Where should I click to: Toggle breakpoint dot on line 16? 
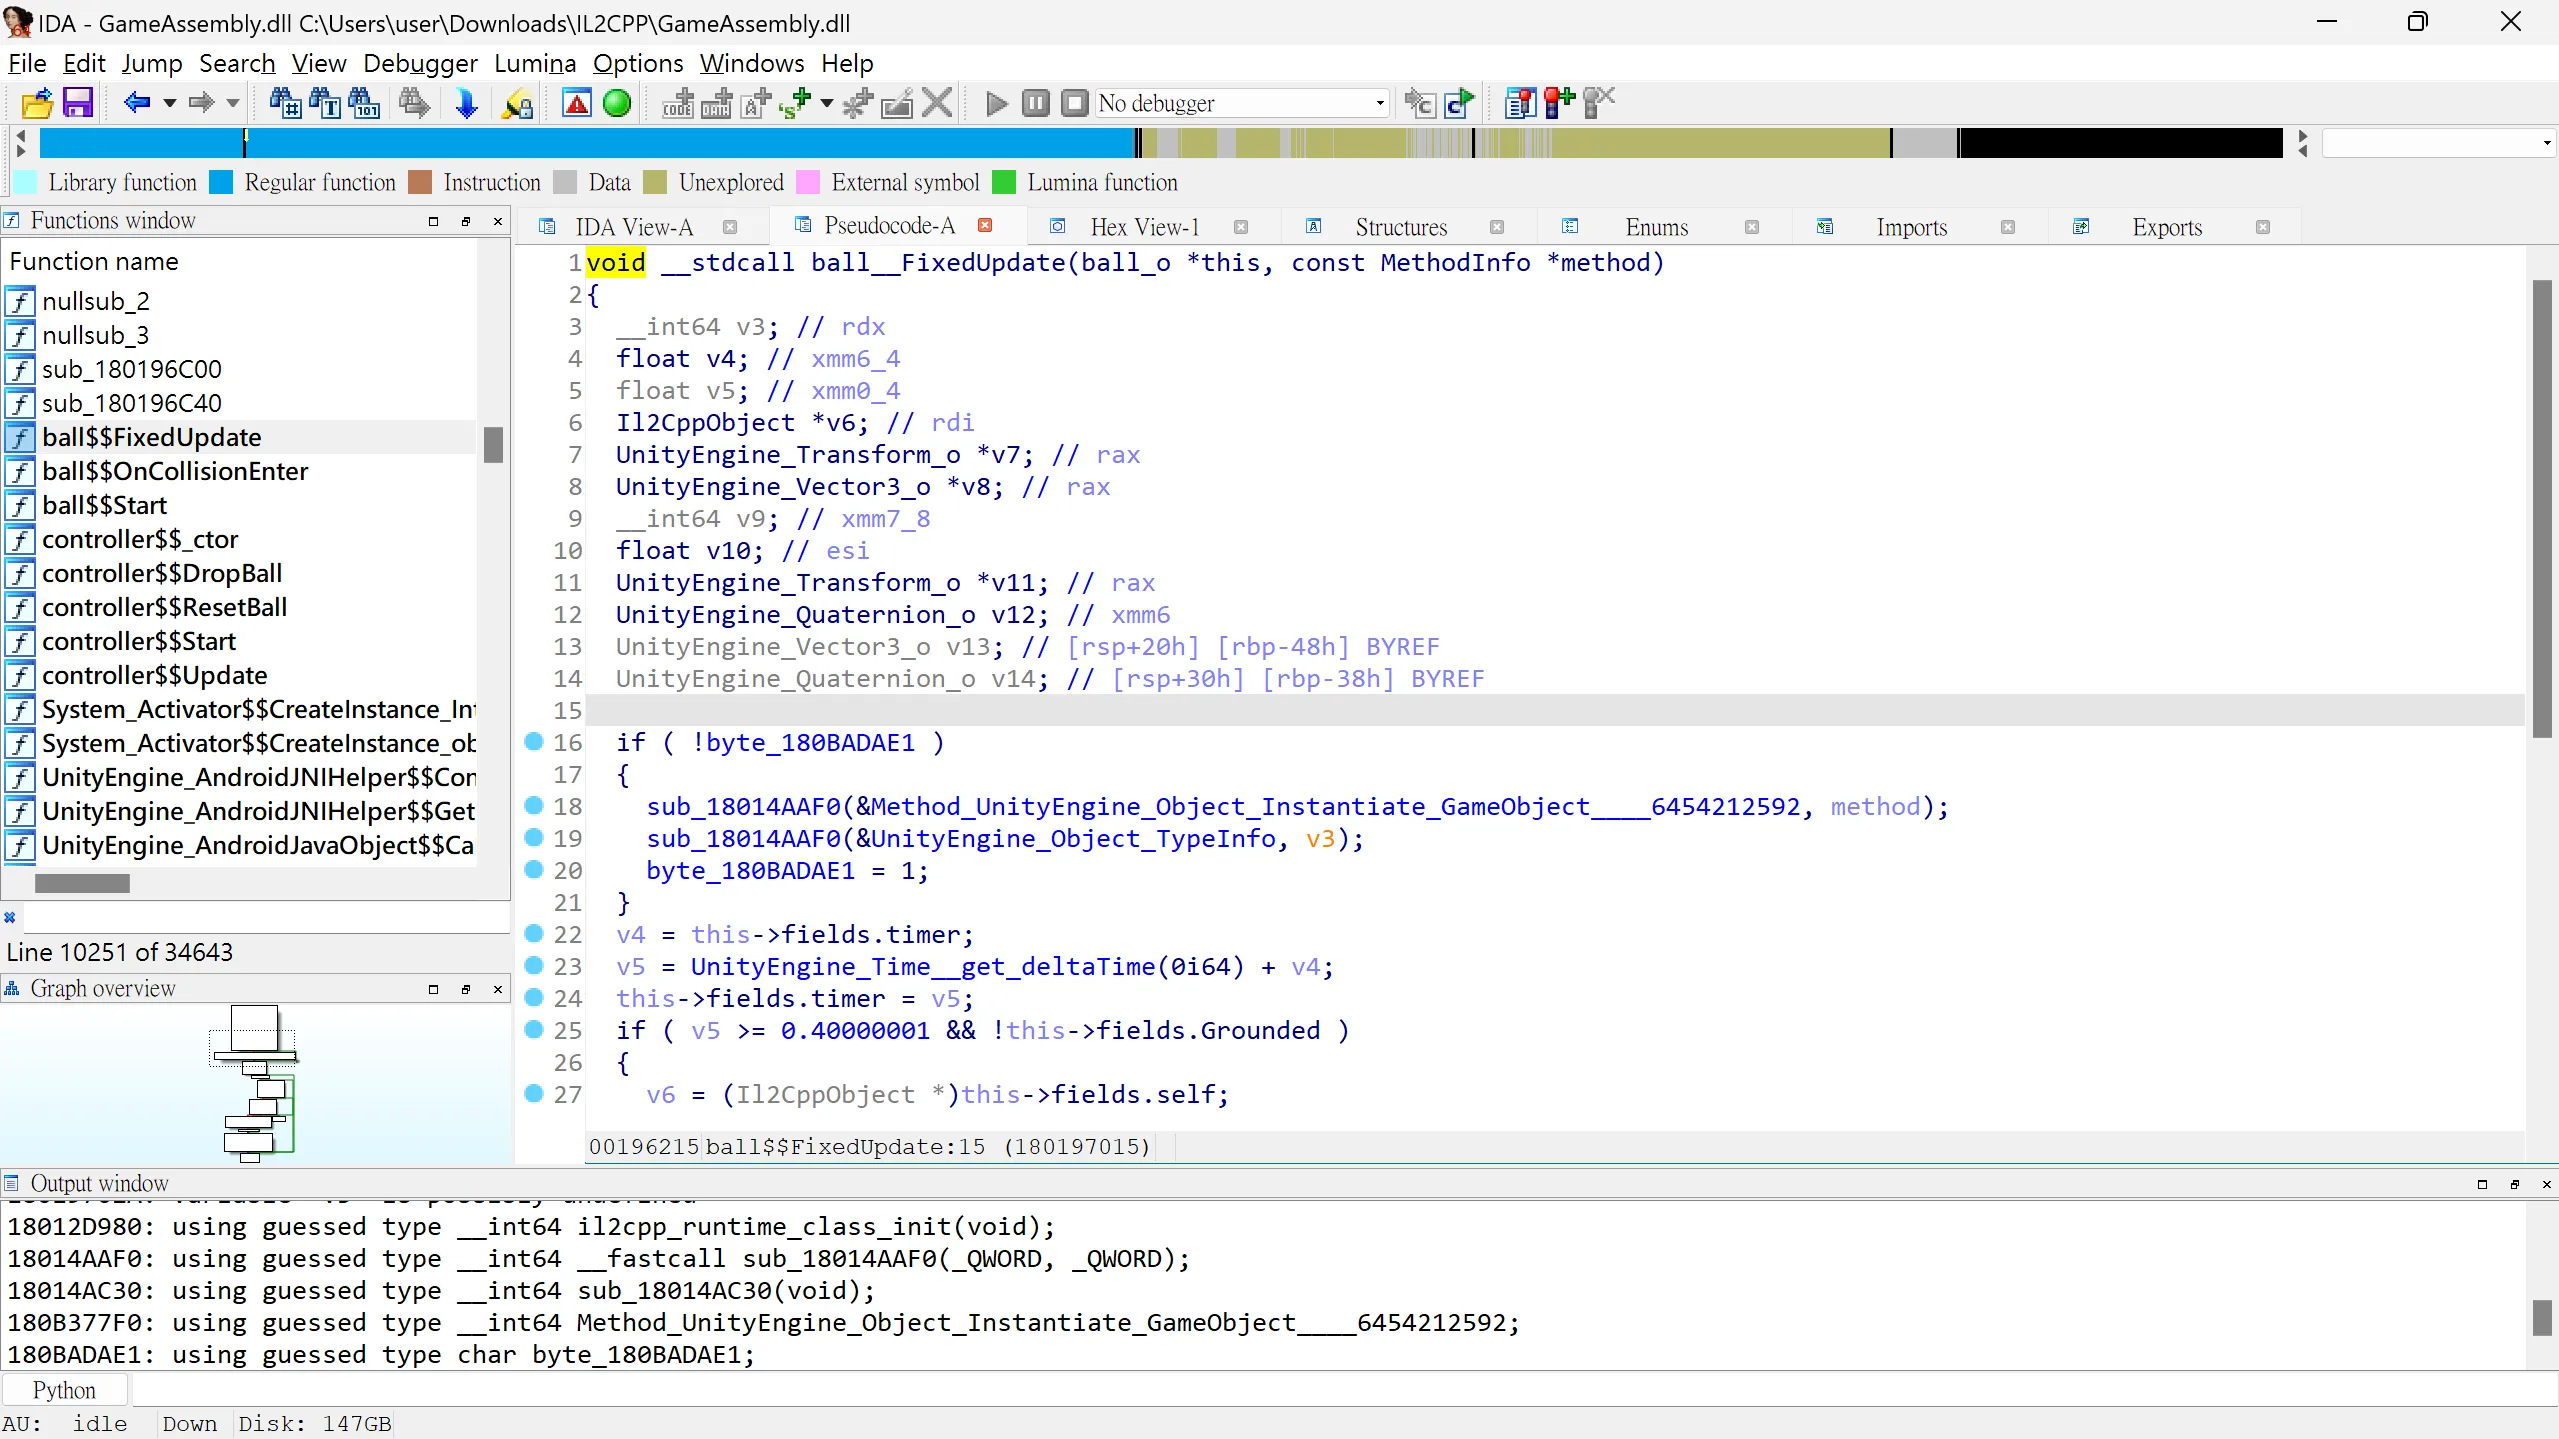(534, 741)
